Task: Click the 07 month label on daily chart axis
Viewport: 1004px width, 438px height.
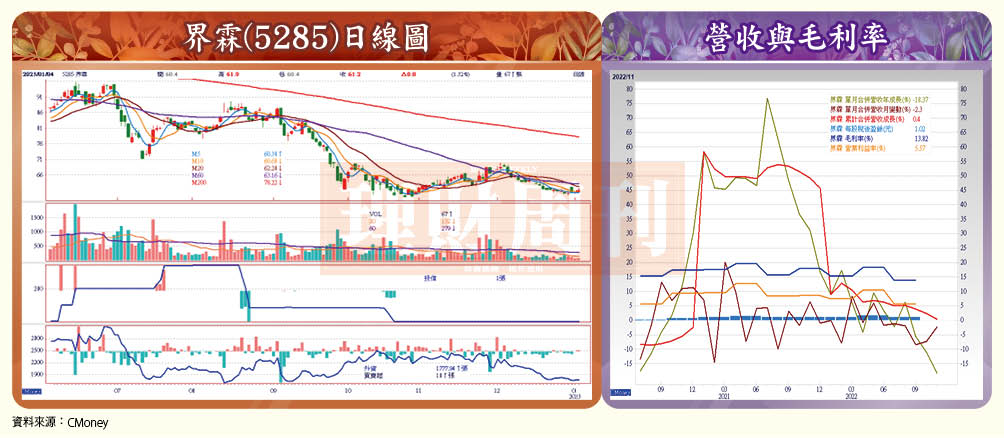Action: point(116,389)
